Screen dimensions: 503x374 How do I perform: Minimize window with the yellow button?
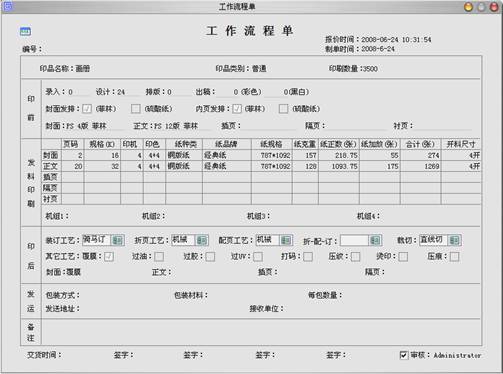point(469,7)
